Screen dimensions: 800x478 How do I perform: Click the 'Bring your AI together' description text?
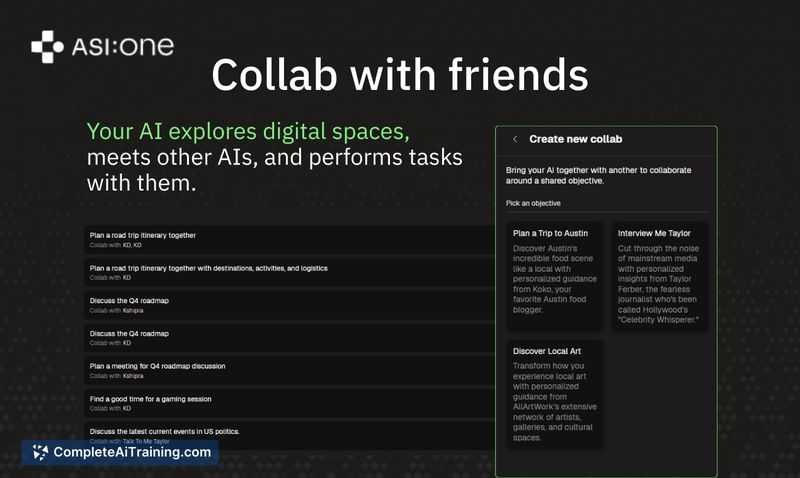tap(598, 175)
